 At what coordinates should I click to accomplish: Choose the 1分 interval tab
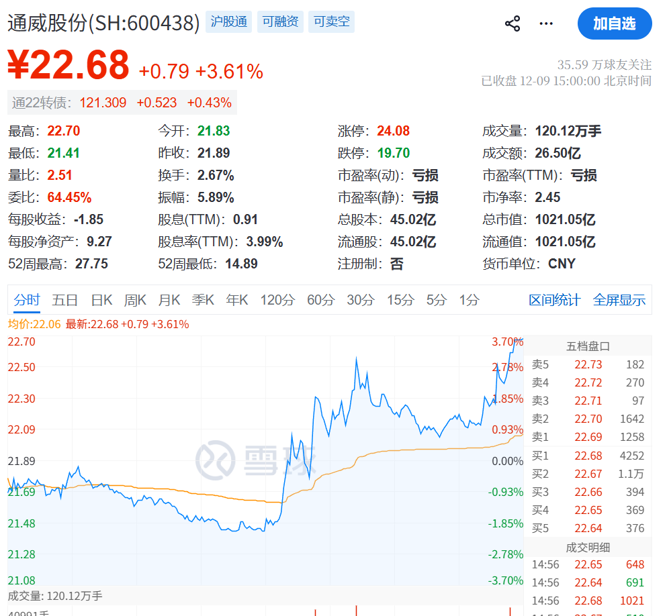click(x=469, y=299)
